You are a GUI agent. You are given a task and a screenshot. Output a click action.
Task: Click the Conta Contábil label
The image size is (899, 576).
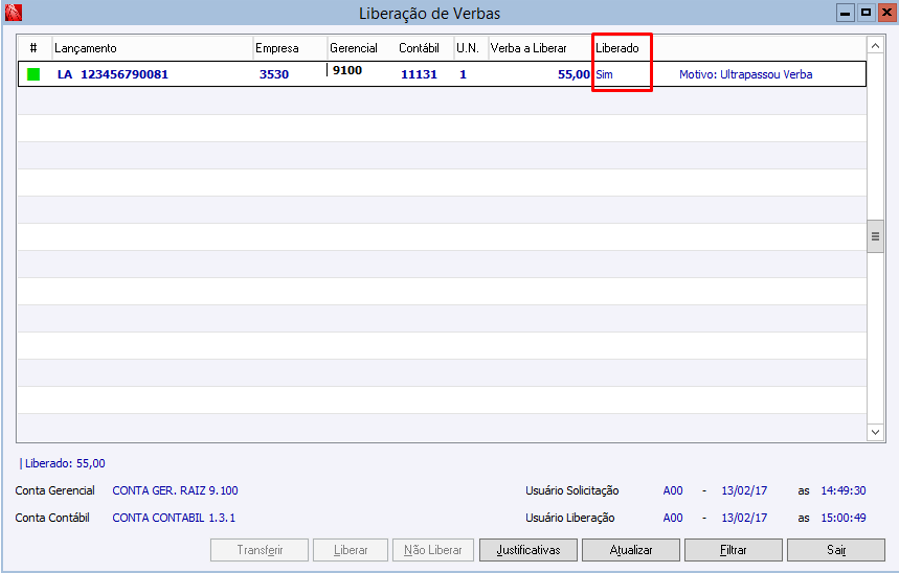point(52,518)
